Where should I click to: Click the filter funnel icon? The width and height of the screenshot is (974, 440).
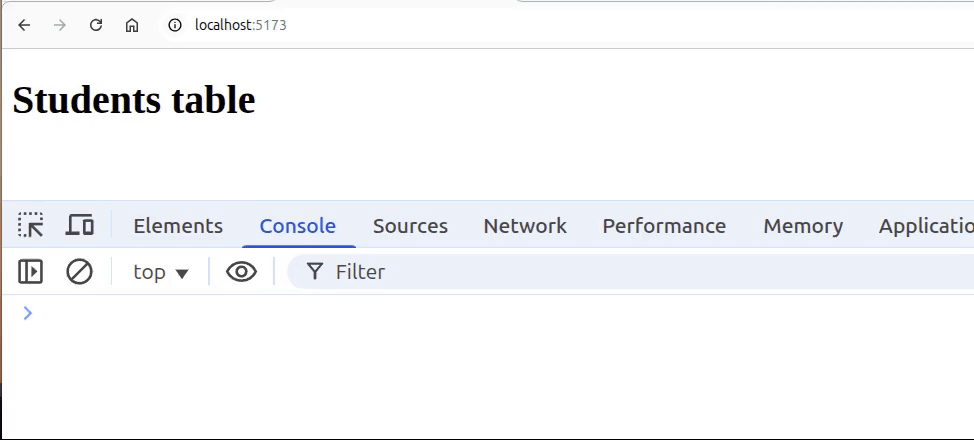[x=315, y=271]
